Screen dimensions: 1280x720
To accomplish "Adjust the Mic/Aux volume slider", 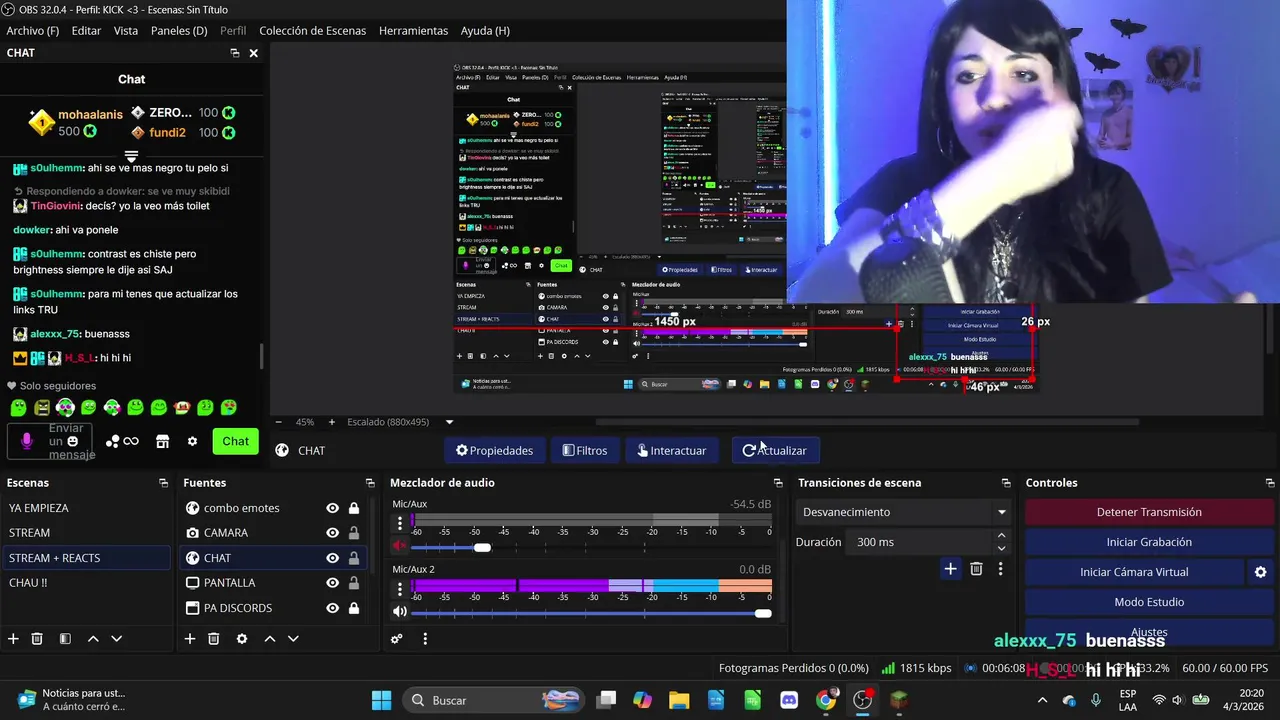I will [482, 547].
